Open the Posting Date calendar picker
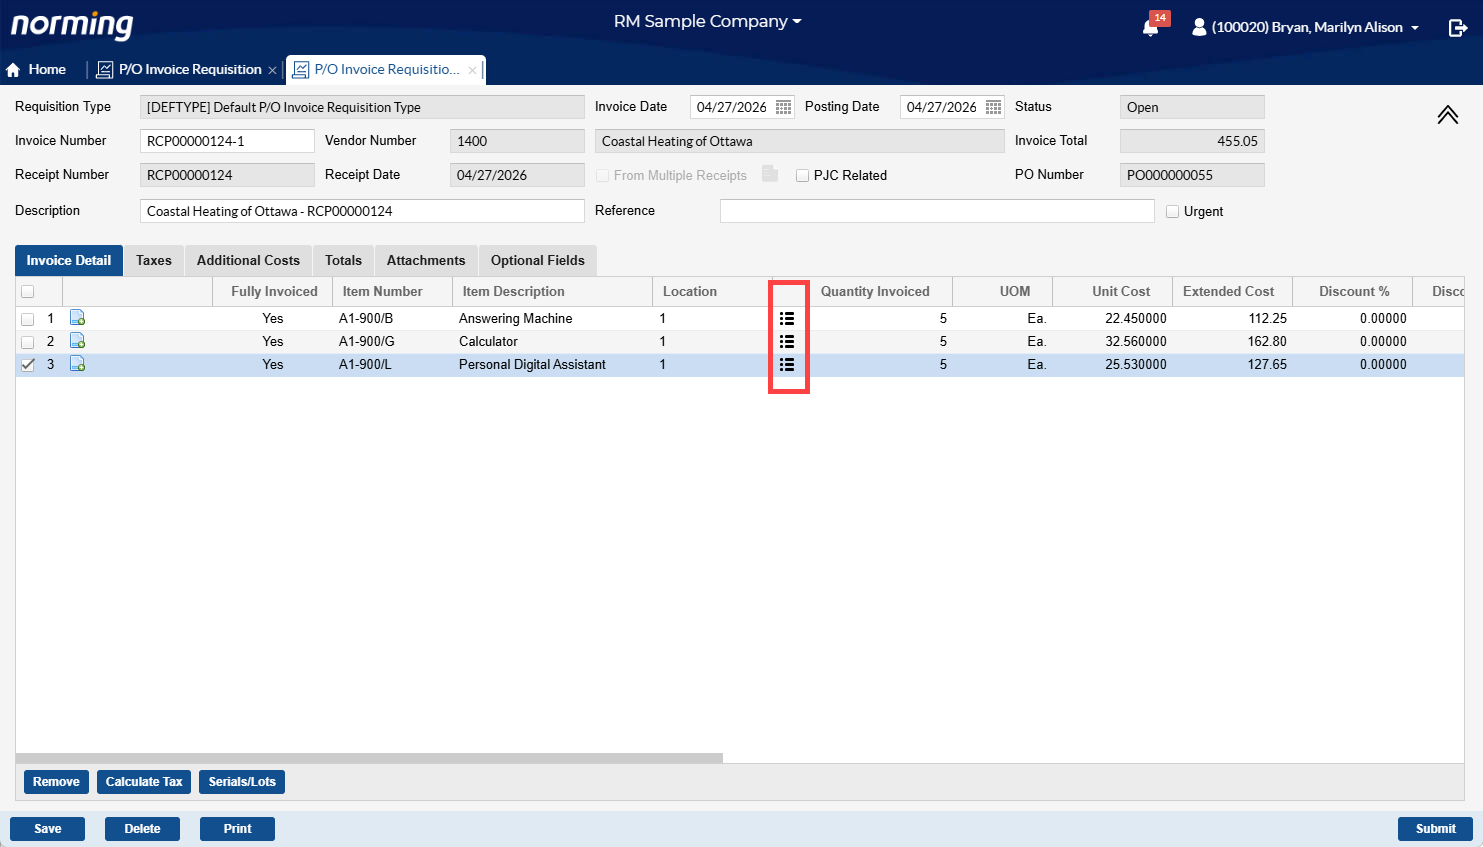The height and width of the screenshot is (847, 1483). click(993, 107)
